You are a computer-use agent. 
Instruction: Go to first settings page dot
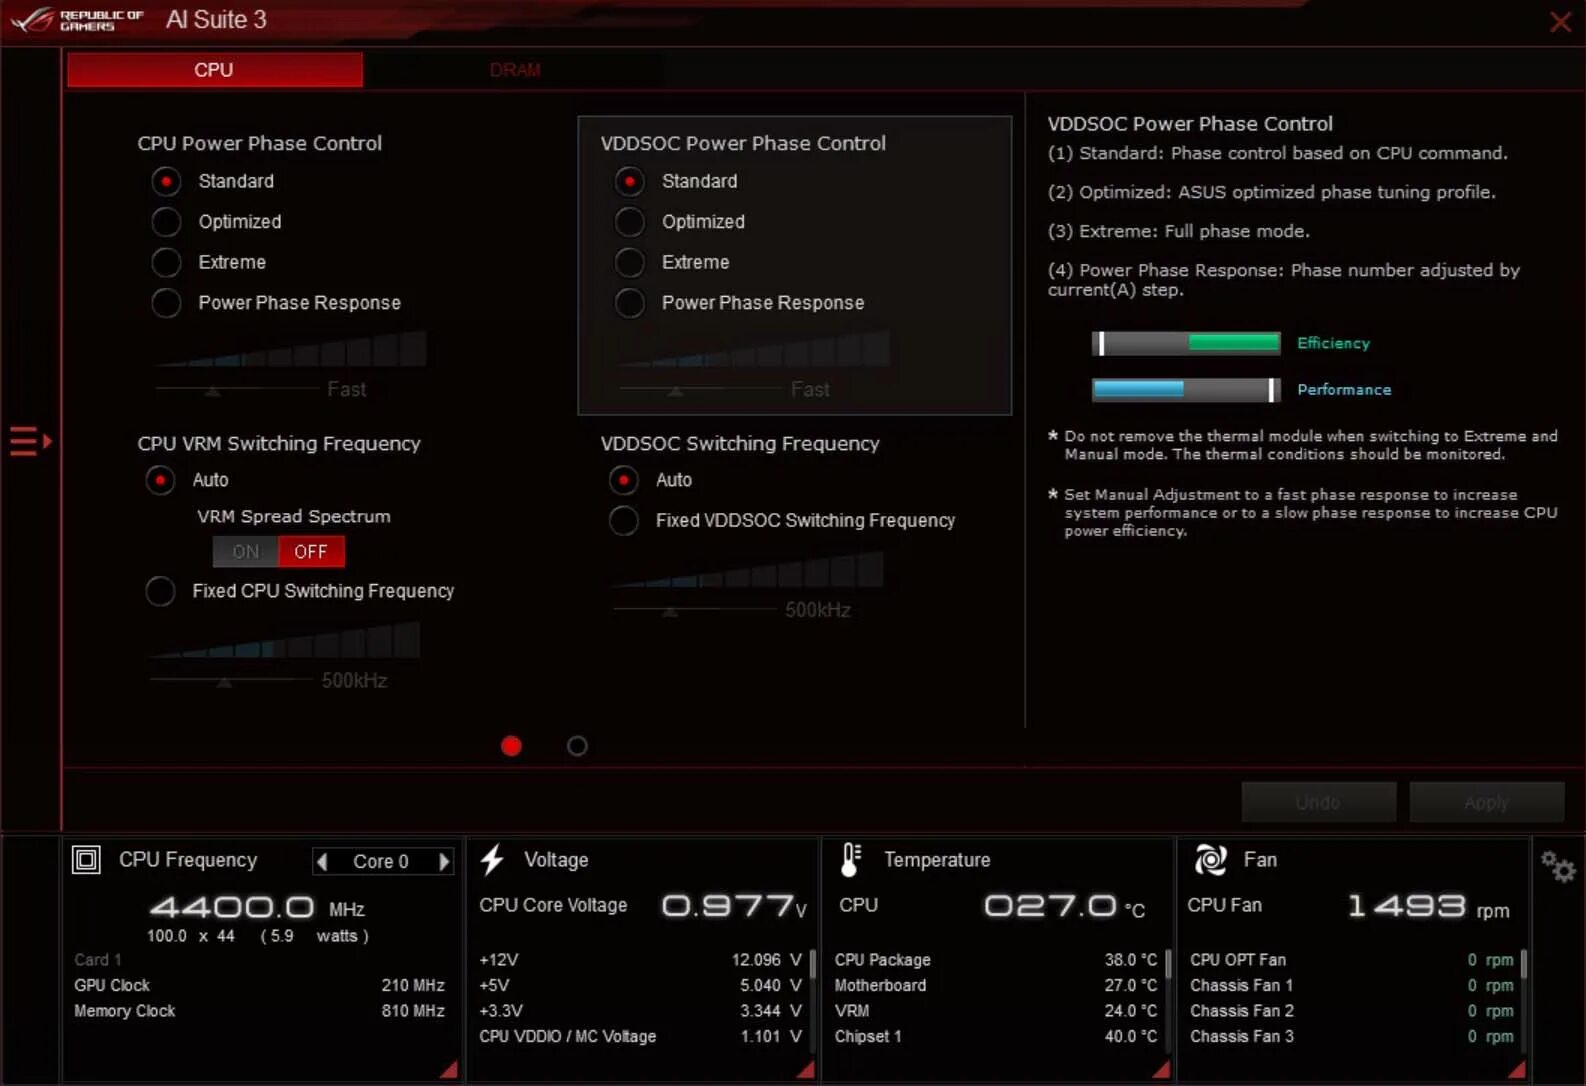click(x=511, y=746)
